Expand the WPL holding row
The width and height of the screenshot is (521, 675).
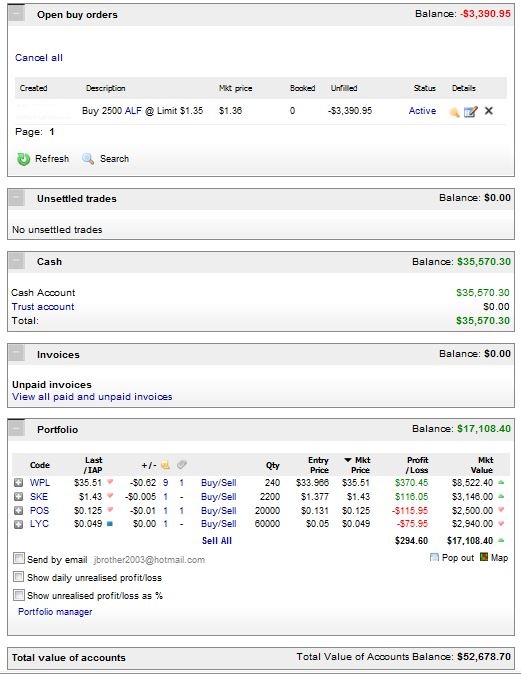(x=19, y=483)
